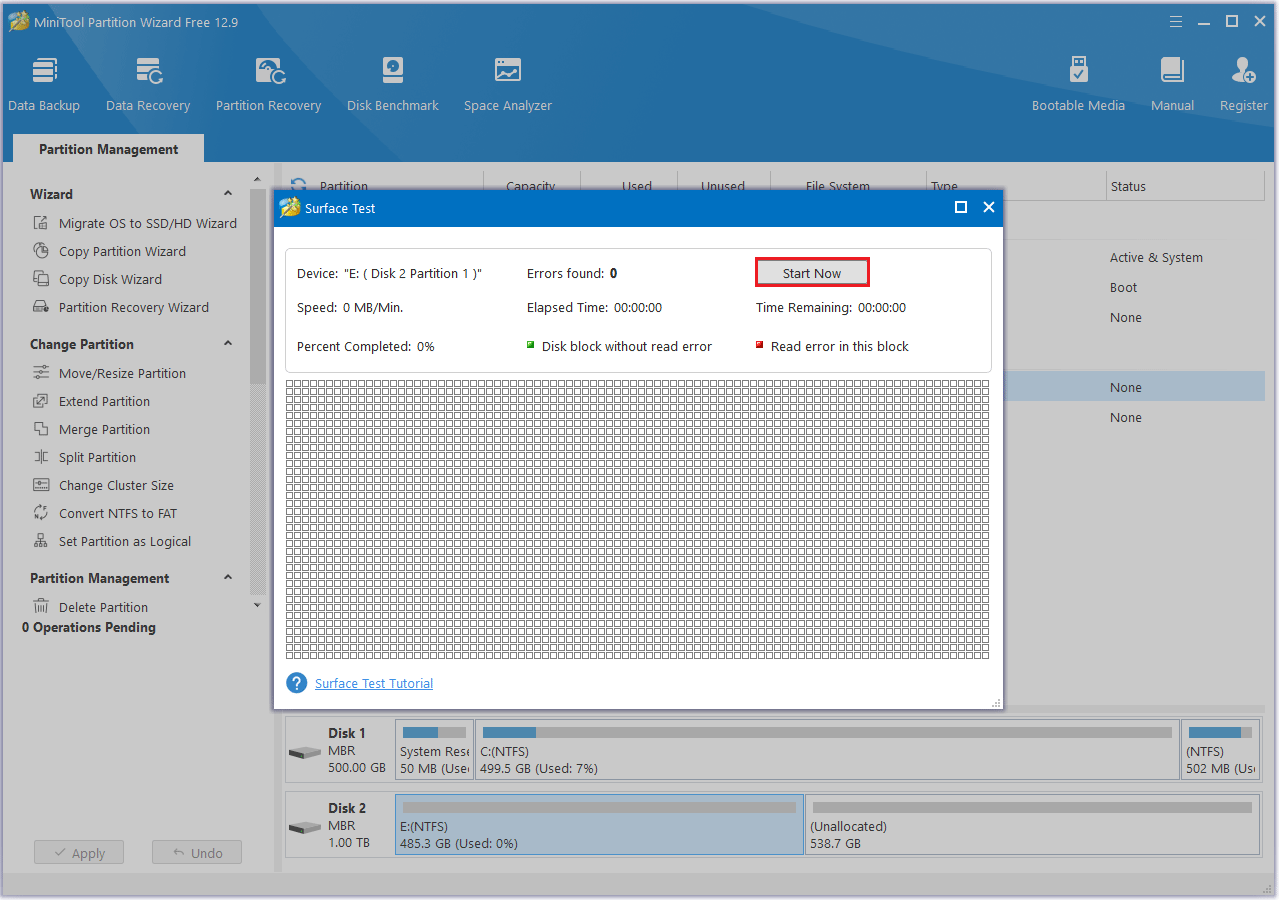This screenshot has height=900, width=1280.
Task: Collapse the Change Partition section
Action: click(228, 344)
